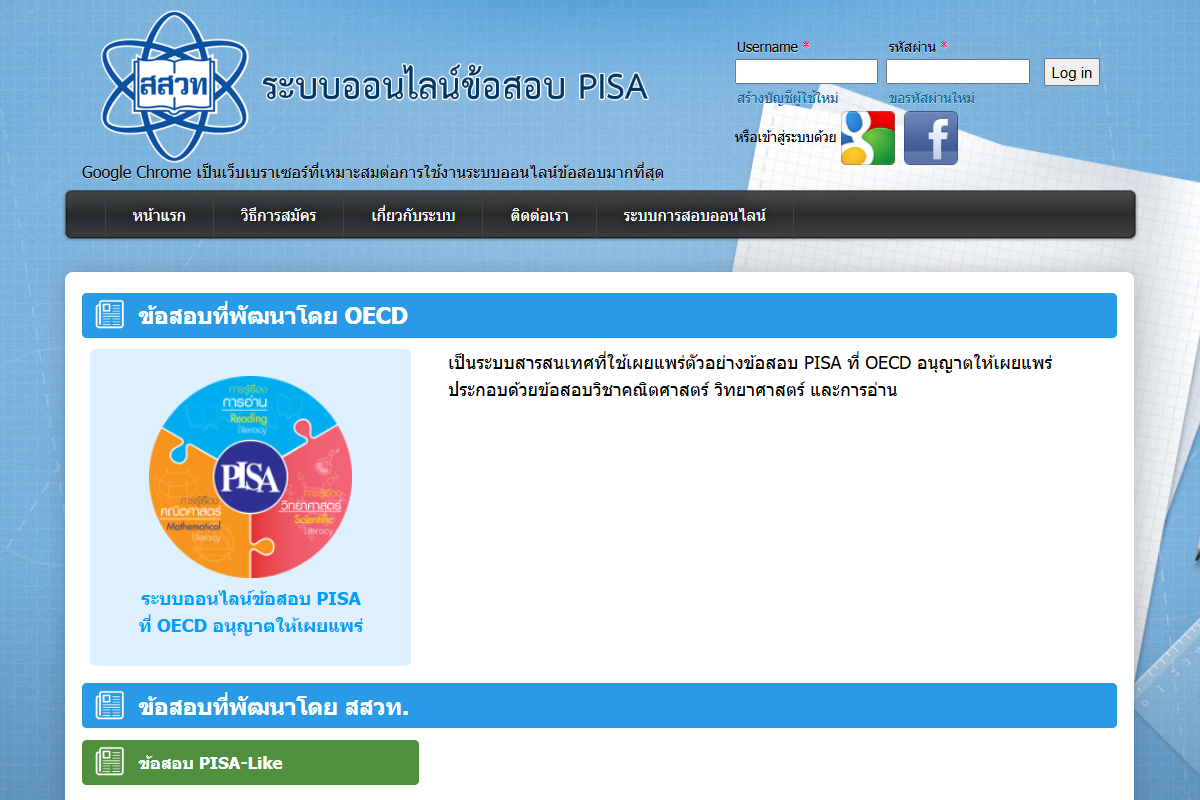The width and height of the screenshot is (1200, 800).
Task: Open the สร้างบัญชีผู้ใช้ใหม่ link
Action: (x=787, y=98)
